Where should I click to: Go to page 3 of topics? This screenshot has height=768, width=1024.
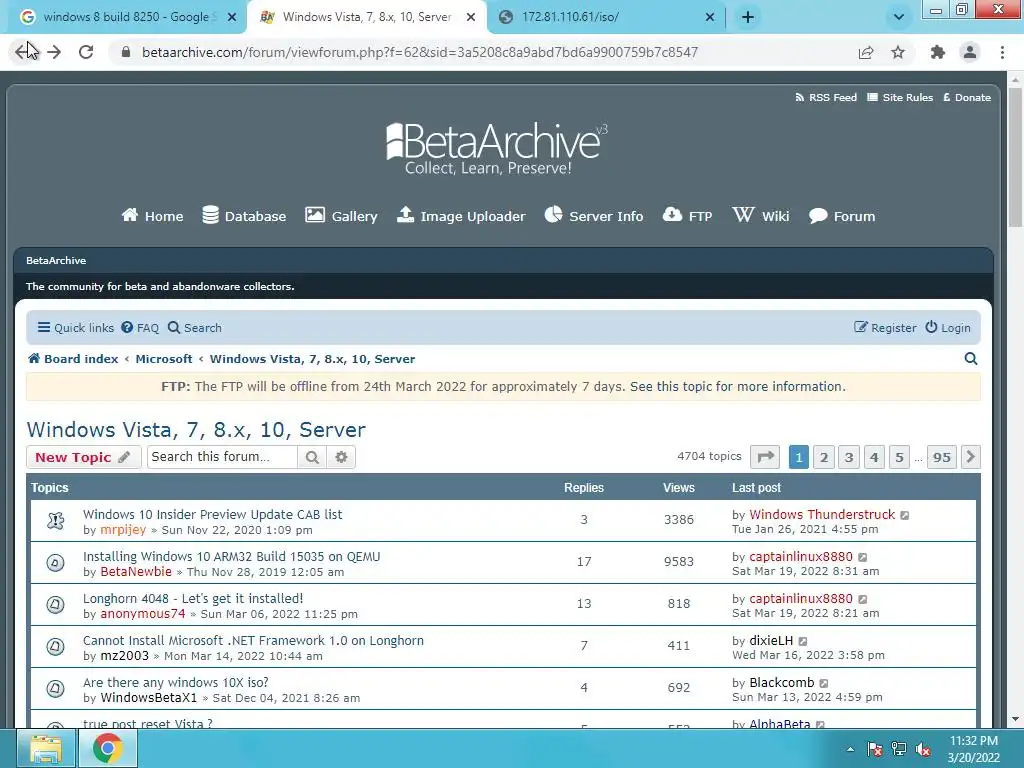tap(849, 457)
